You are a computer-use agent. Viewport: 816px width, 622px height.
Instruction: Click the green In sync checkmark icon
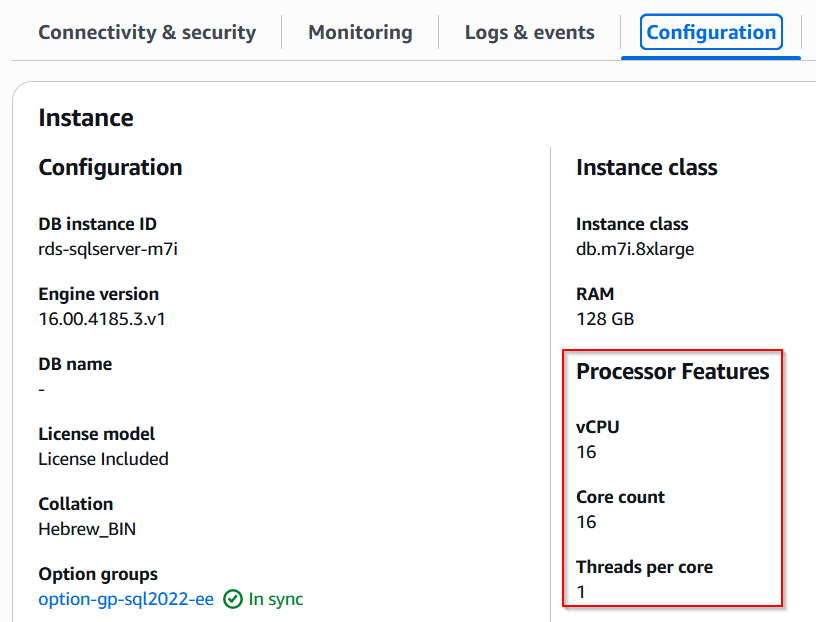233,600
